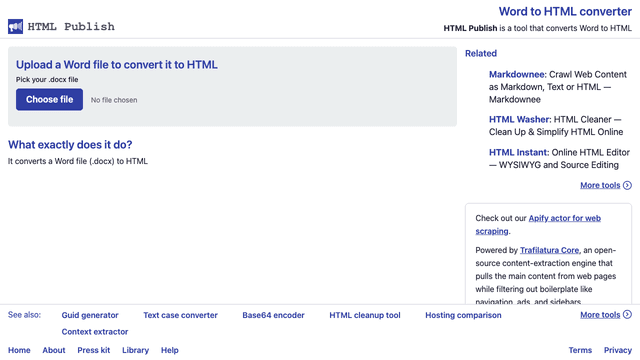The width and height of the screenshot is (640, 360).
Task: Open the Word to HTML converter heading link
Action: point(565,11)
